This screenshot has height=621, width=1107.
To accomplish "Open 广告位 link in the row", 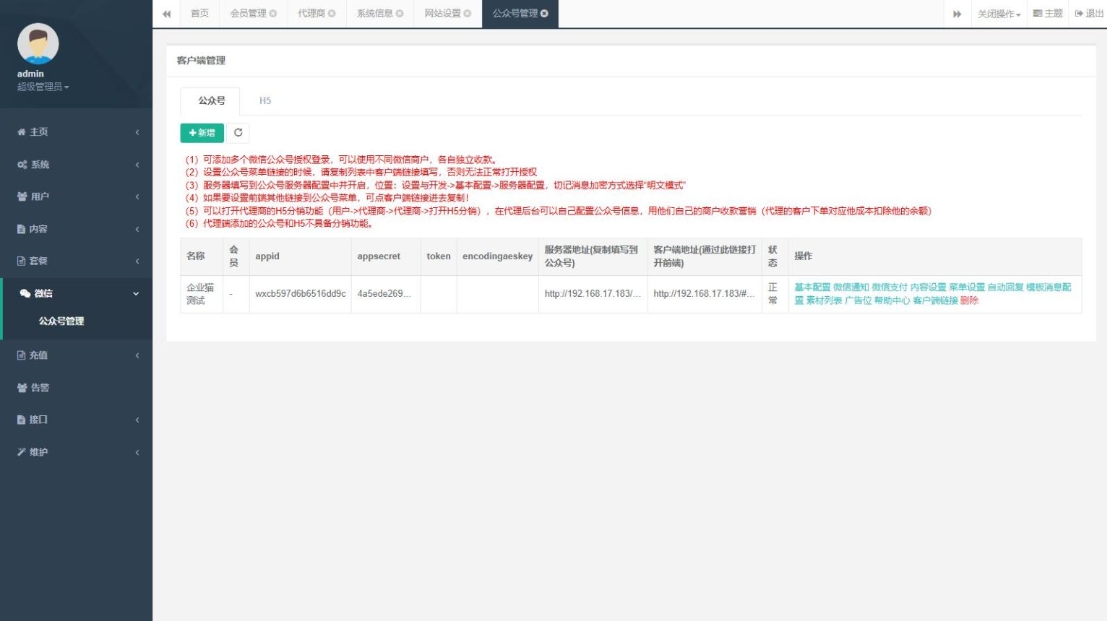I will 858,301.
